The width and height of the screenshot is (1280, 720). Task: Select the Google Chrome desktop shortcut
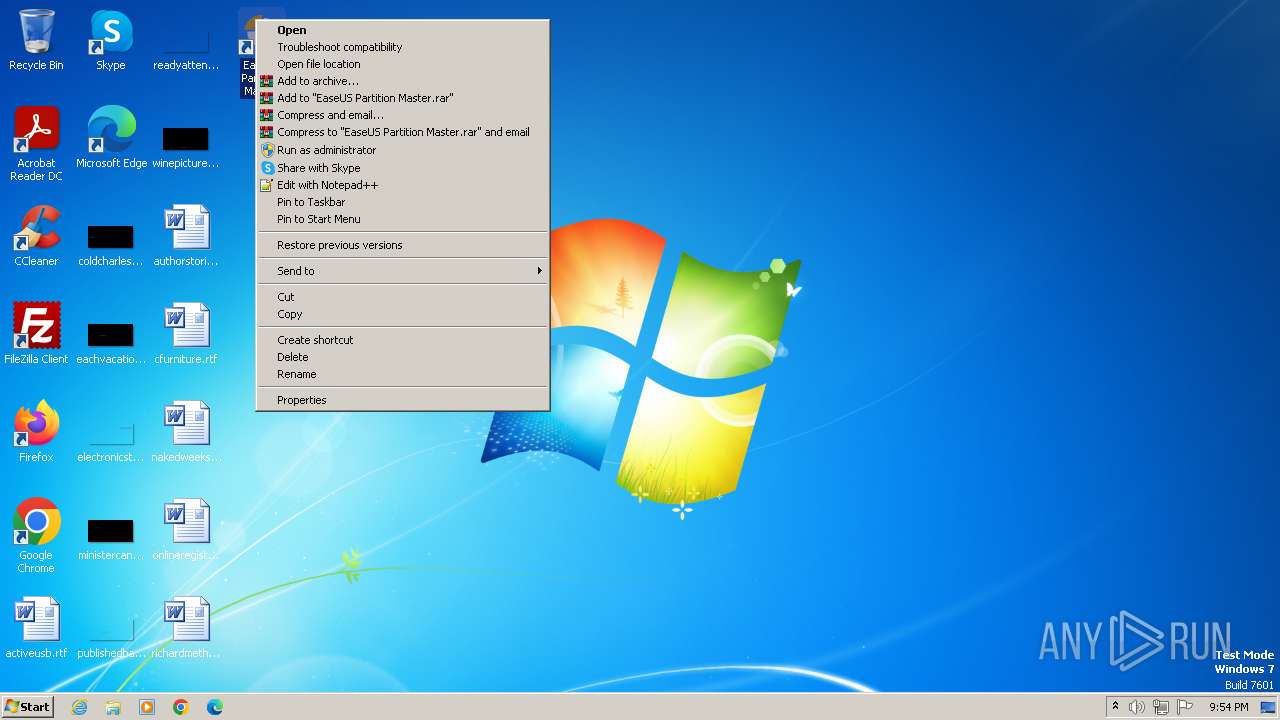pos(36,536)
